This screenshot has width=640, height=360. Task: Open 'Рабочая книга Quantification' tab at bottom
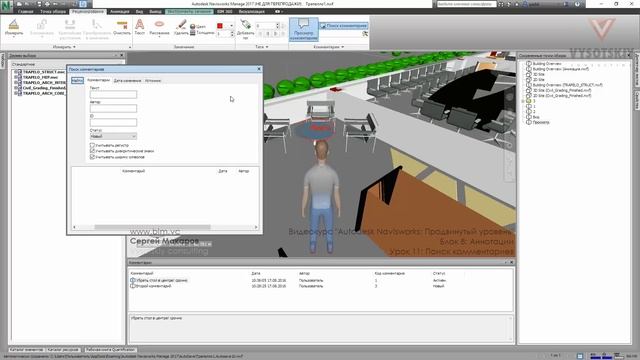pyautogui.click(x=110, y=350)
